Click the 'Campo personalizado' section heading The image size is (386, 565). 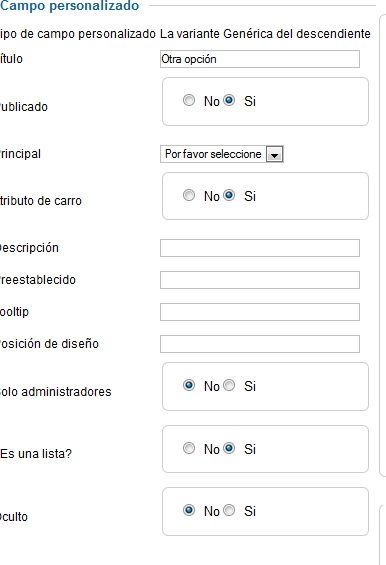tap(69, 6)
